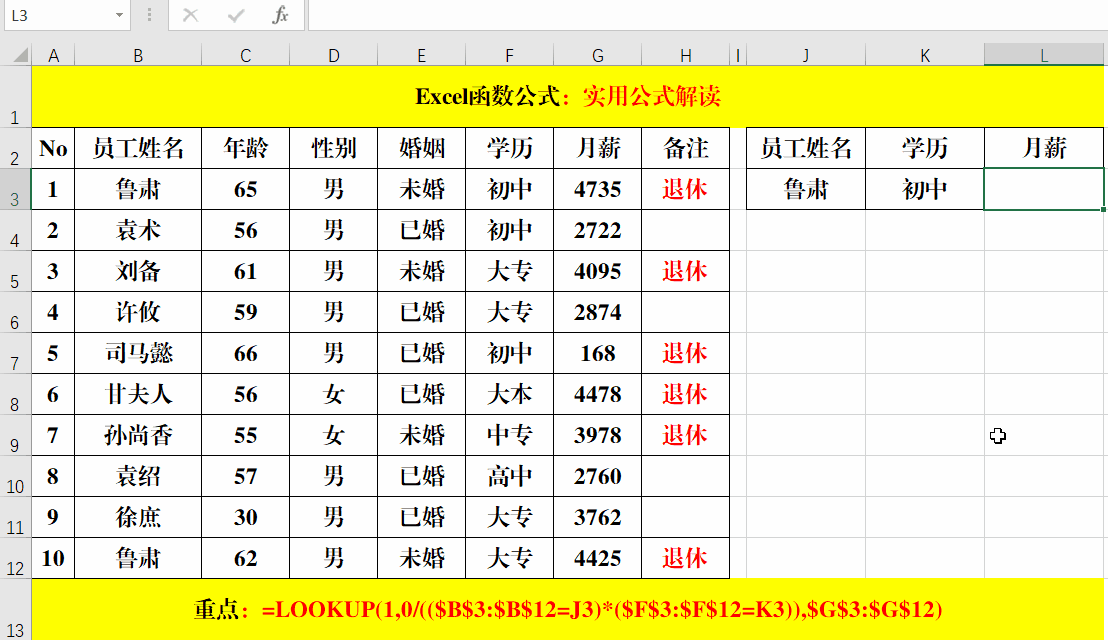Click the '年龄' header cell

pos(245,148)
